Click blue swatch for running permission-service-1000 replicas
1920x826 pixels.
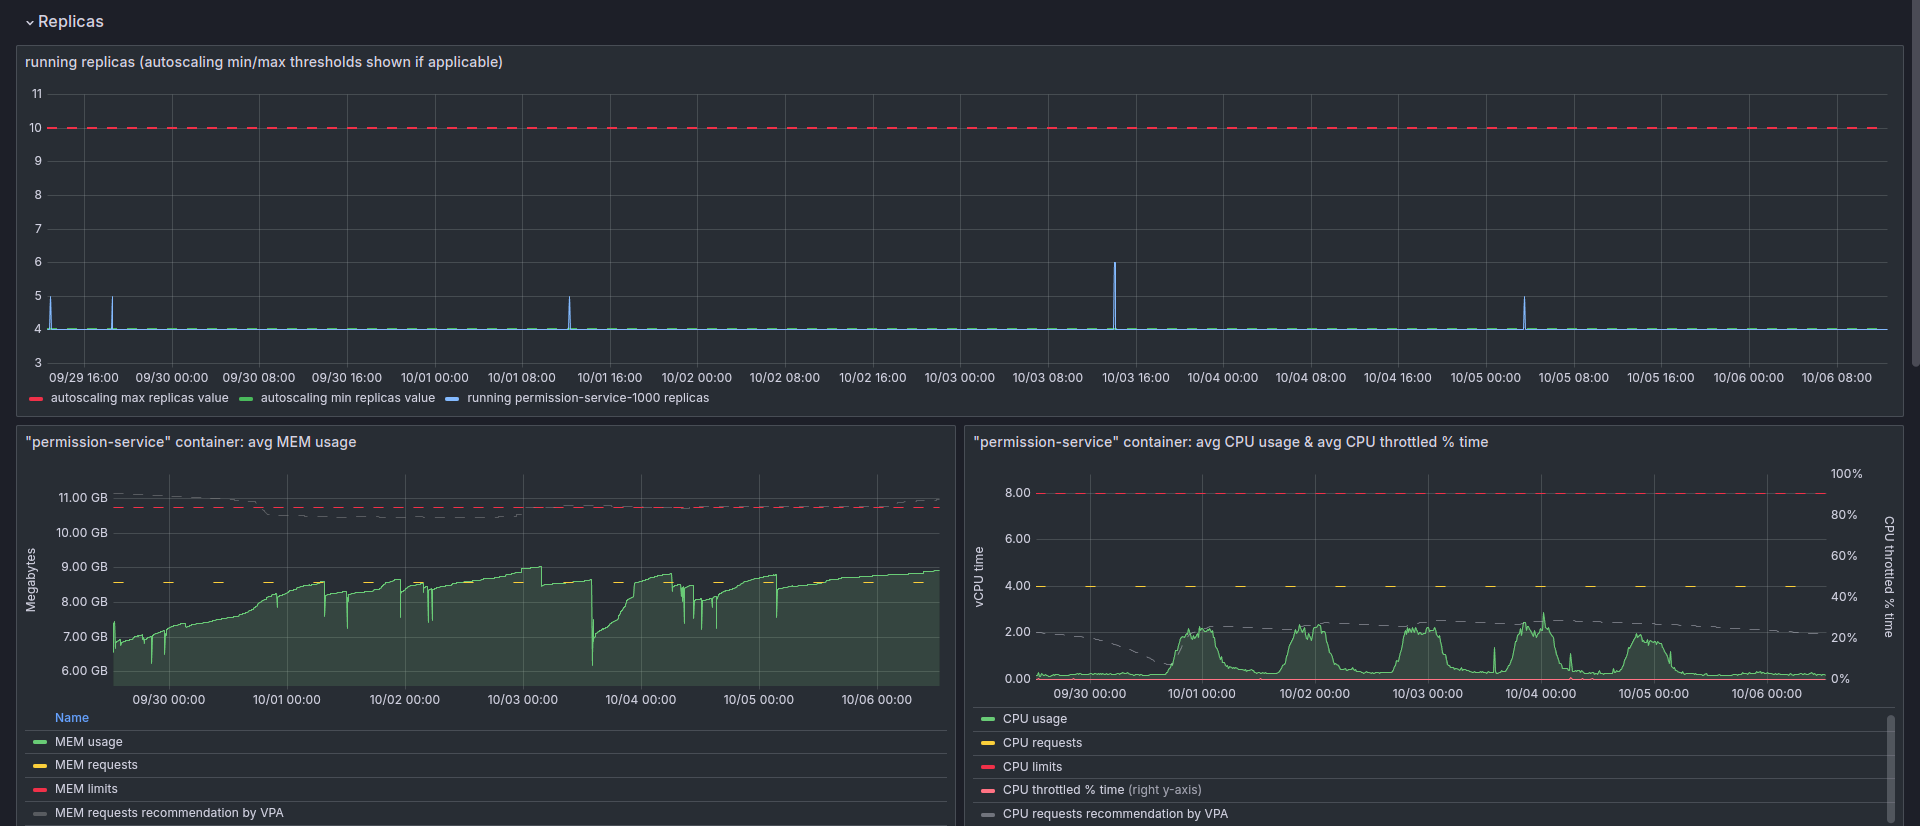coord(452,399)
